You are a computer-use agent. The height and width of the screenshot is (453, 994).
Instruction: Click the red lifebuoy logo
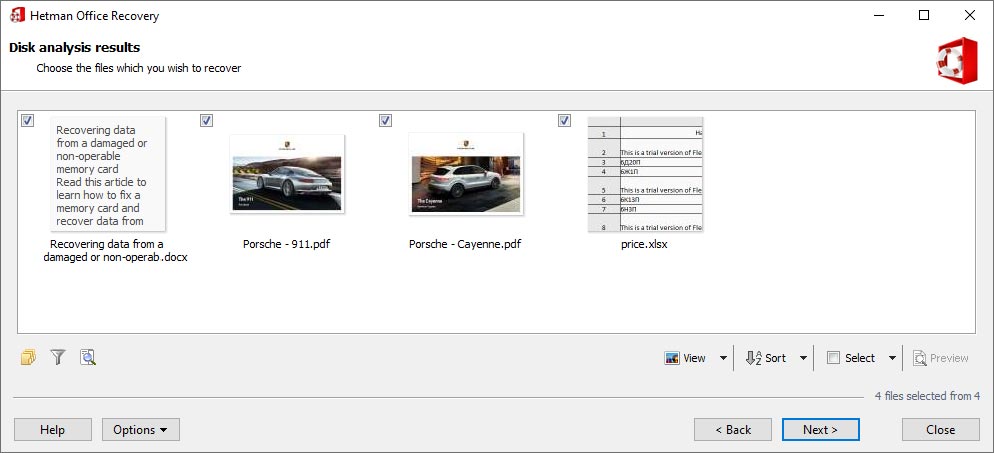tap(957, 61)
